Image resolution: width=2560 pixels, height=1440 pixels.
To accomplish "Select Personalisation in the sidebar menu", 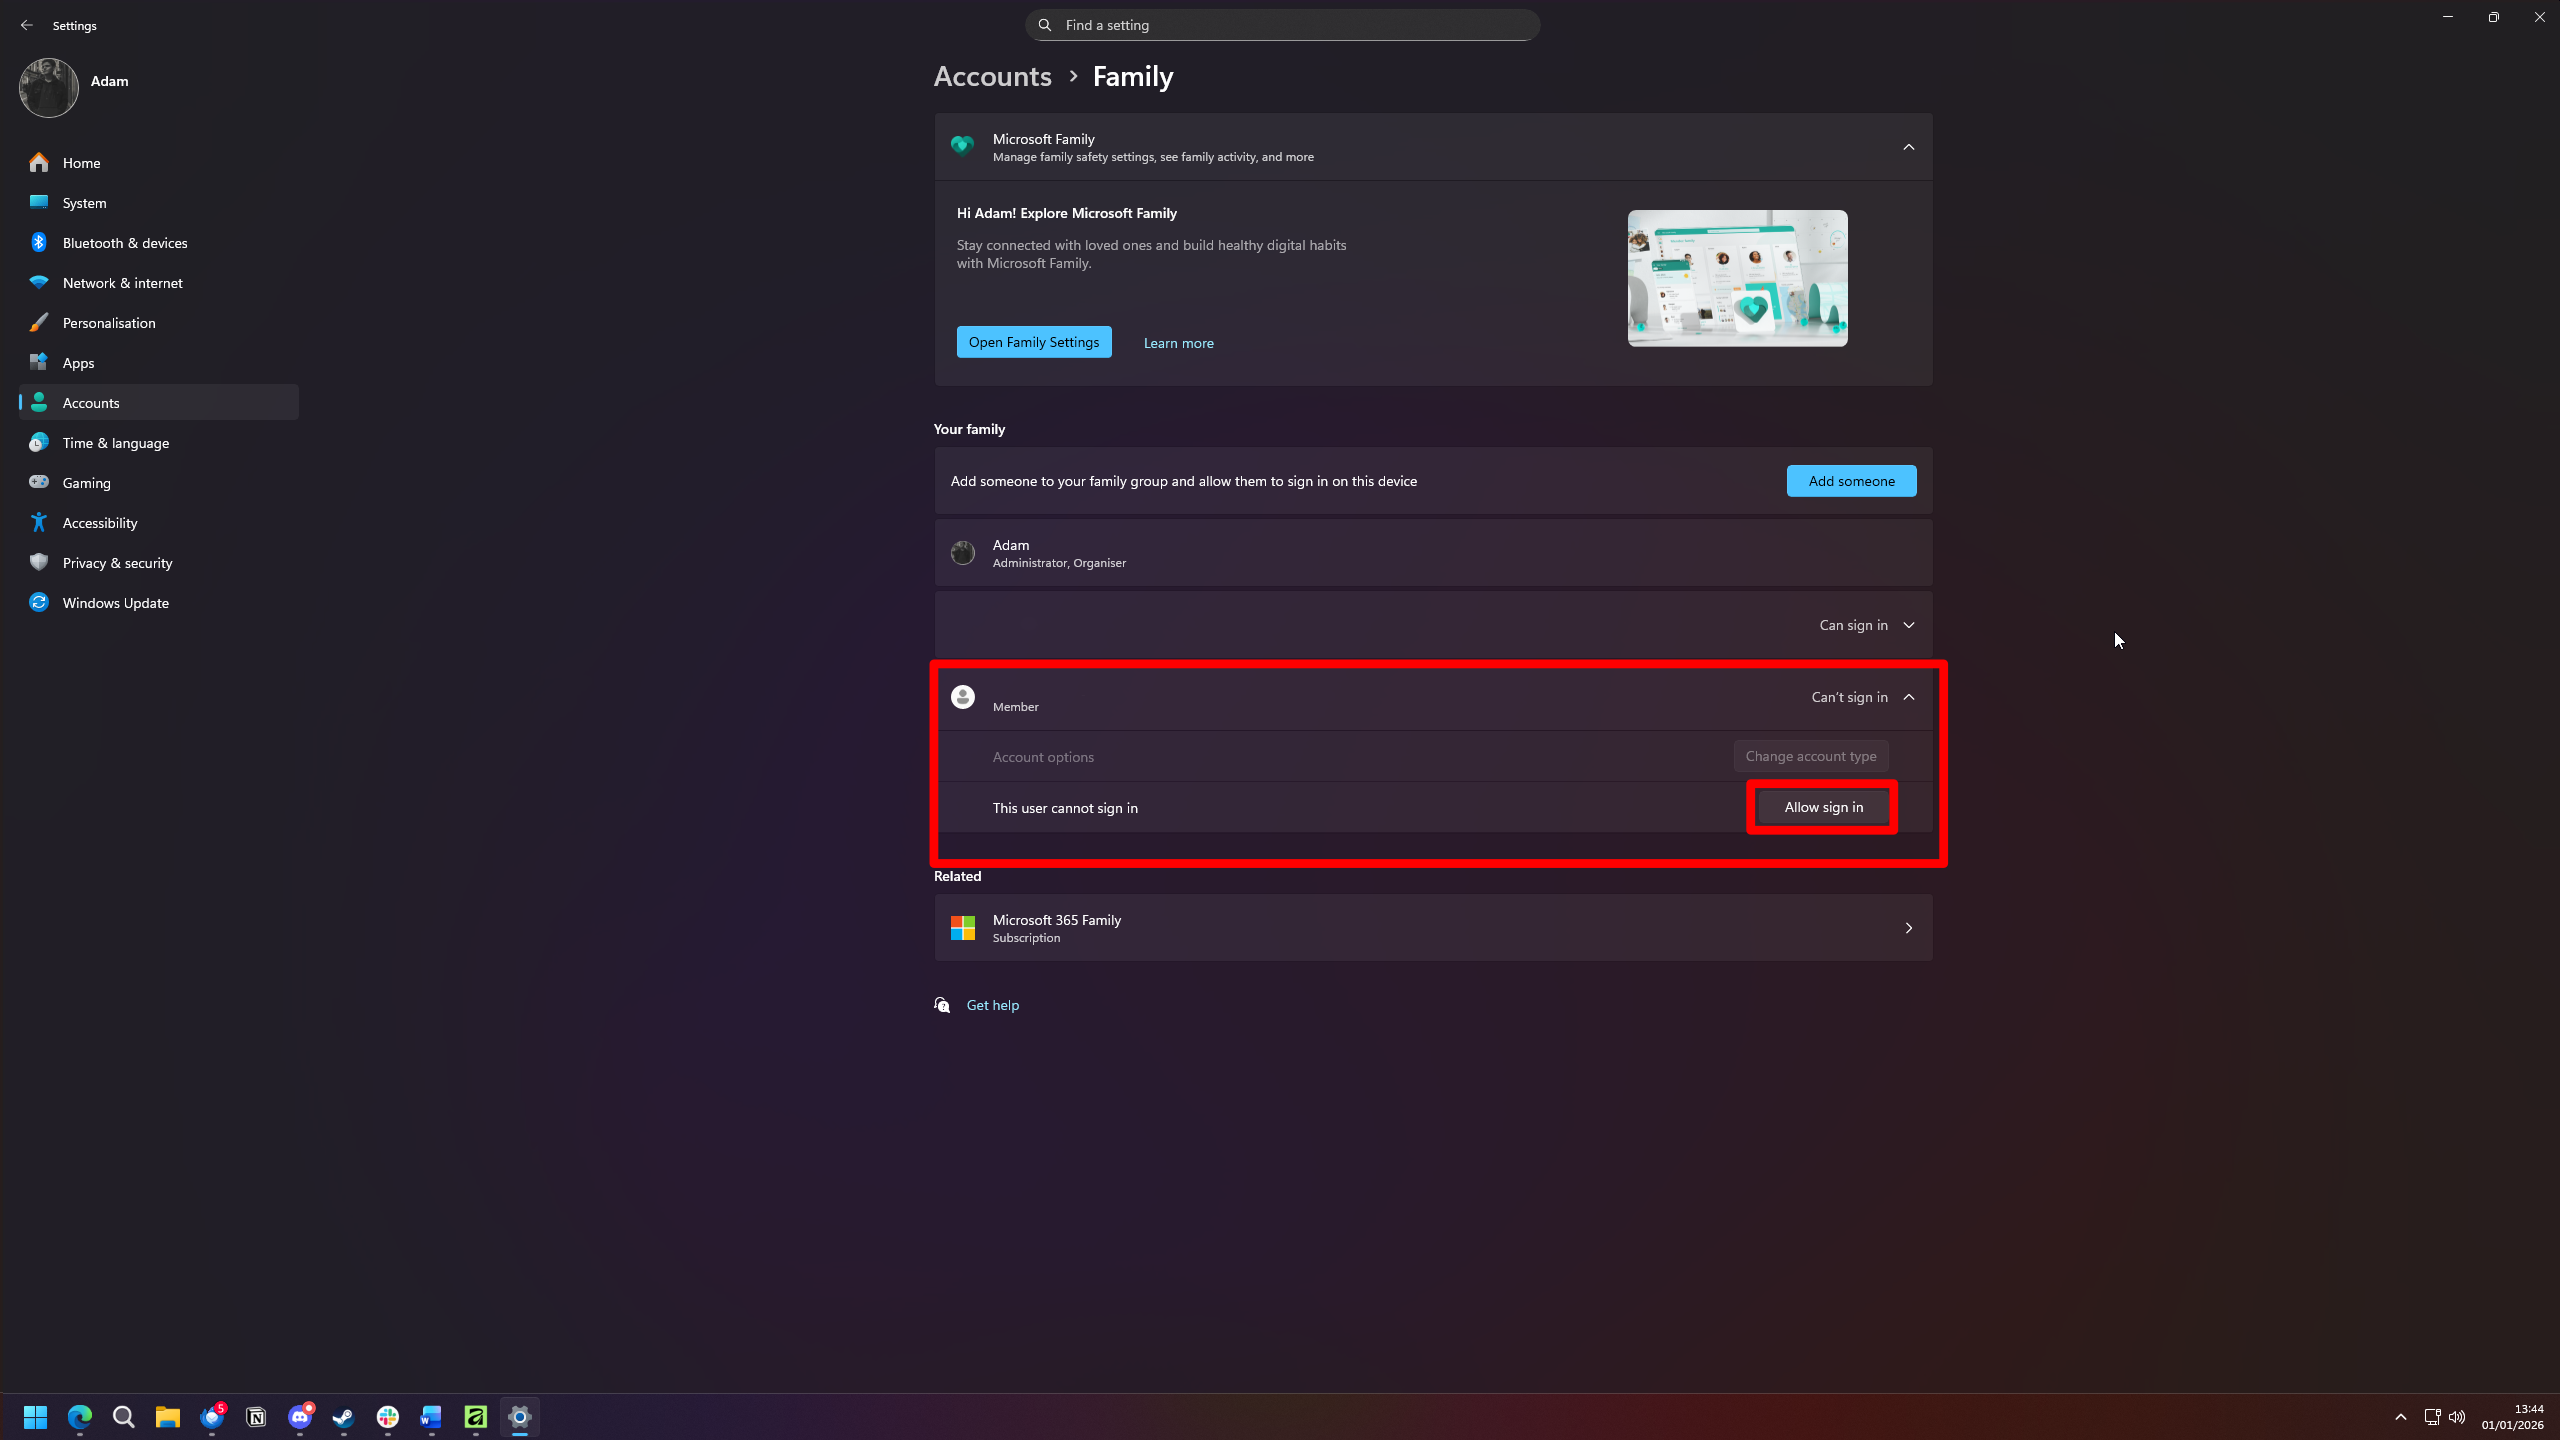I will coord(109,322).
